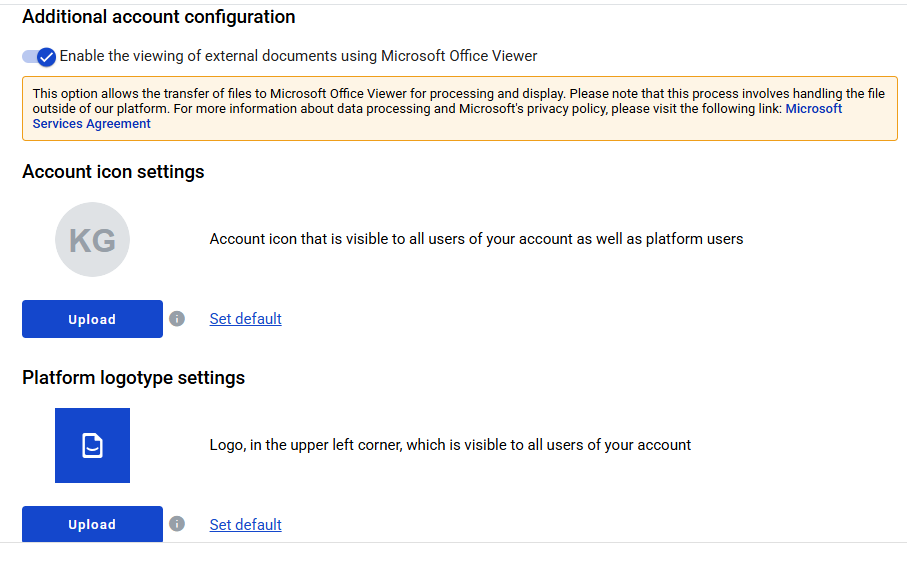Screen dimensions: 907x565
Task: Set default for platform logotype
Action: [245, 525]
